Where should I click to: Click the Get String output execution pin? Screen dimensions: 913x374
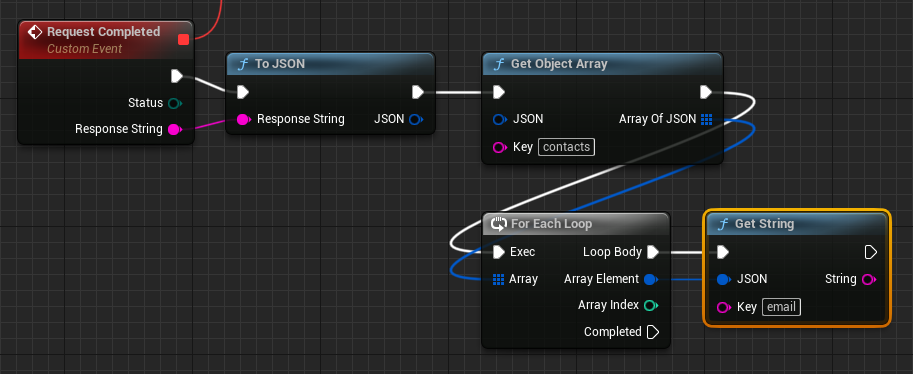870,252
